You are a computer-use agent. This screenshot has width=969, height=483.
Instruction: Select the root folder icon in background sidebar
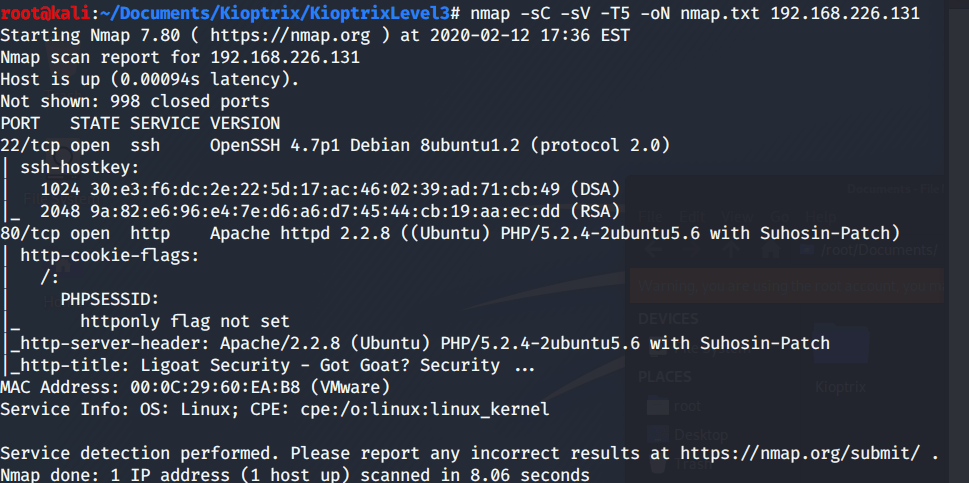click(658, 406)
